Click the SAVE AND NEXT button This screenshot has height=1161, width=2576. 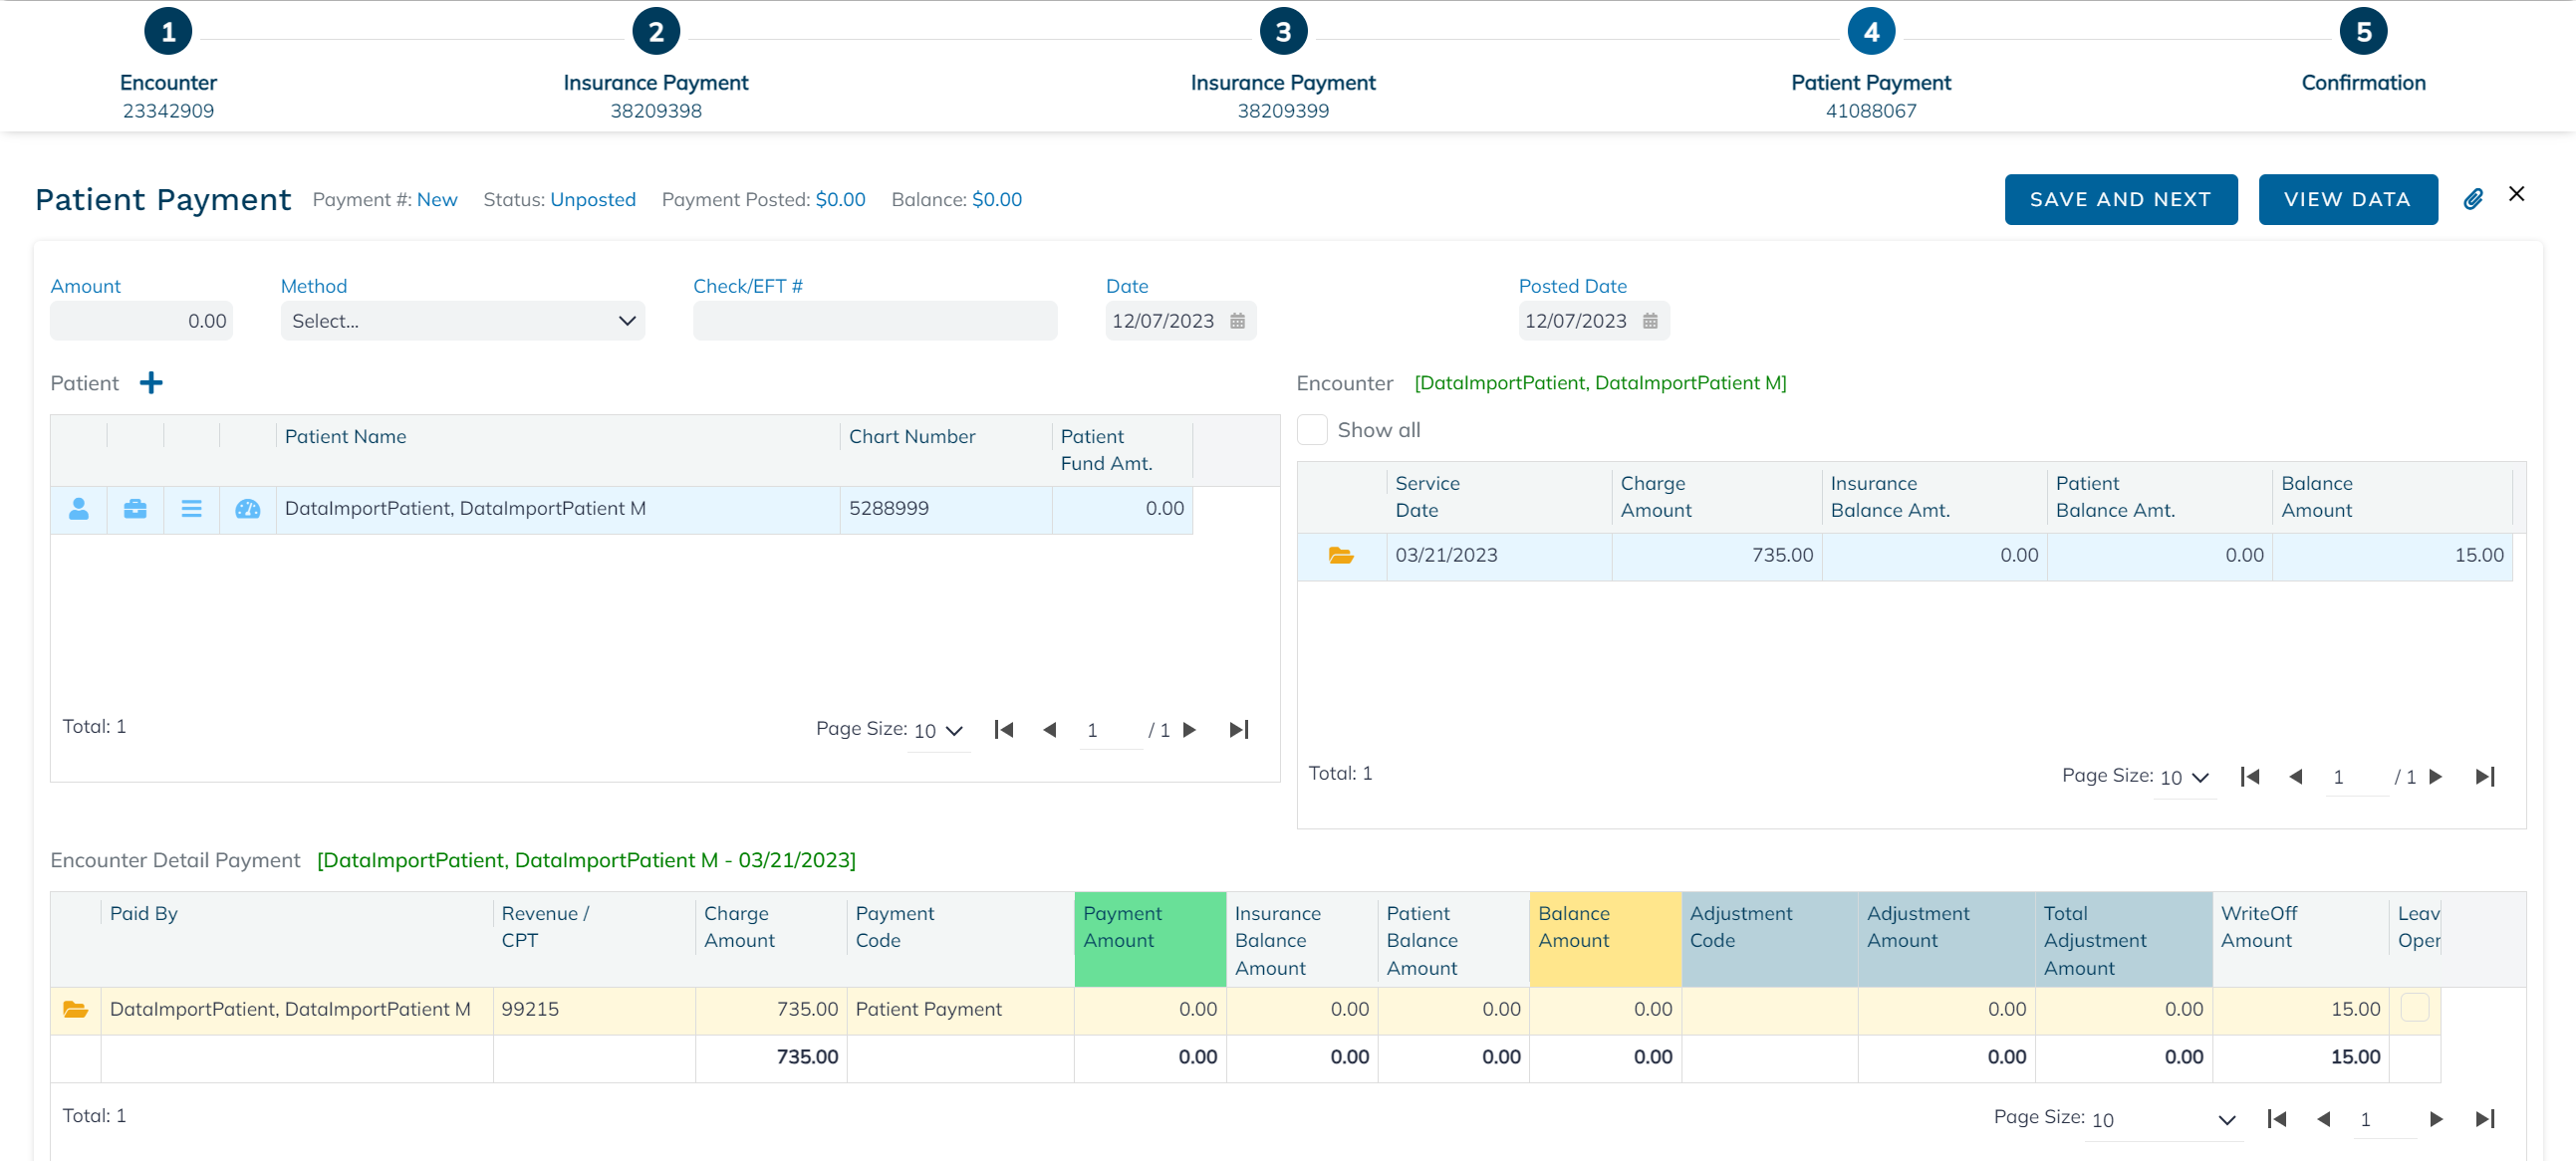point(2120,199)
